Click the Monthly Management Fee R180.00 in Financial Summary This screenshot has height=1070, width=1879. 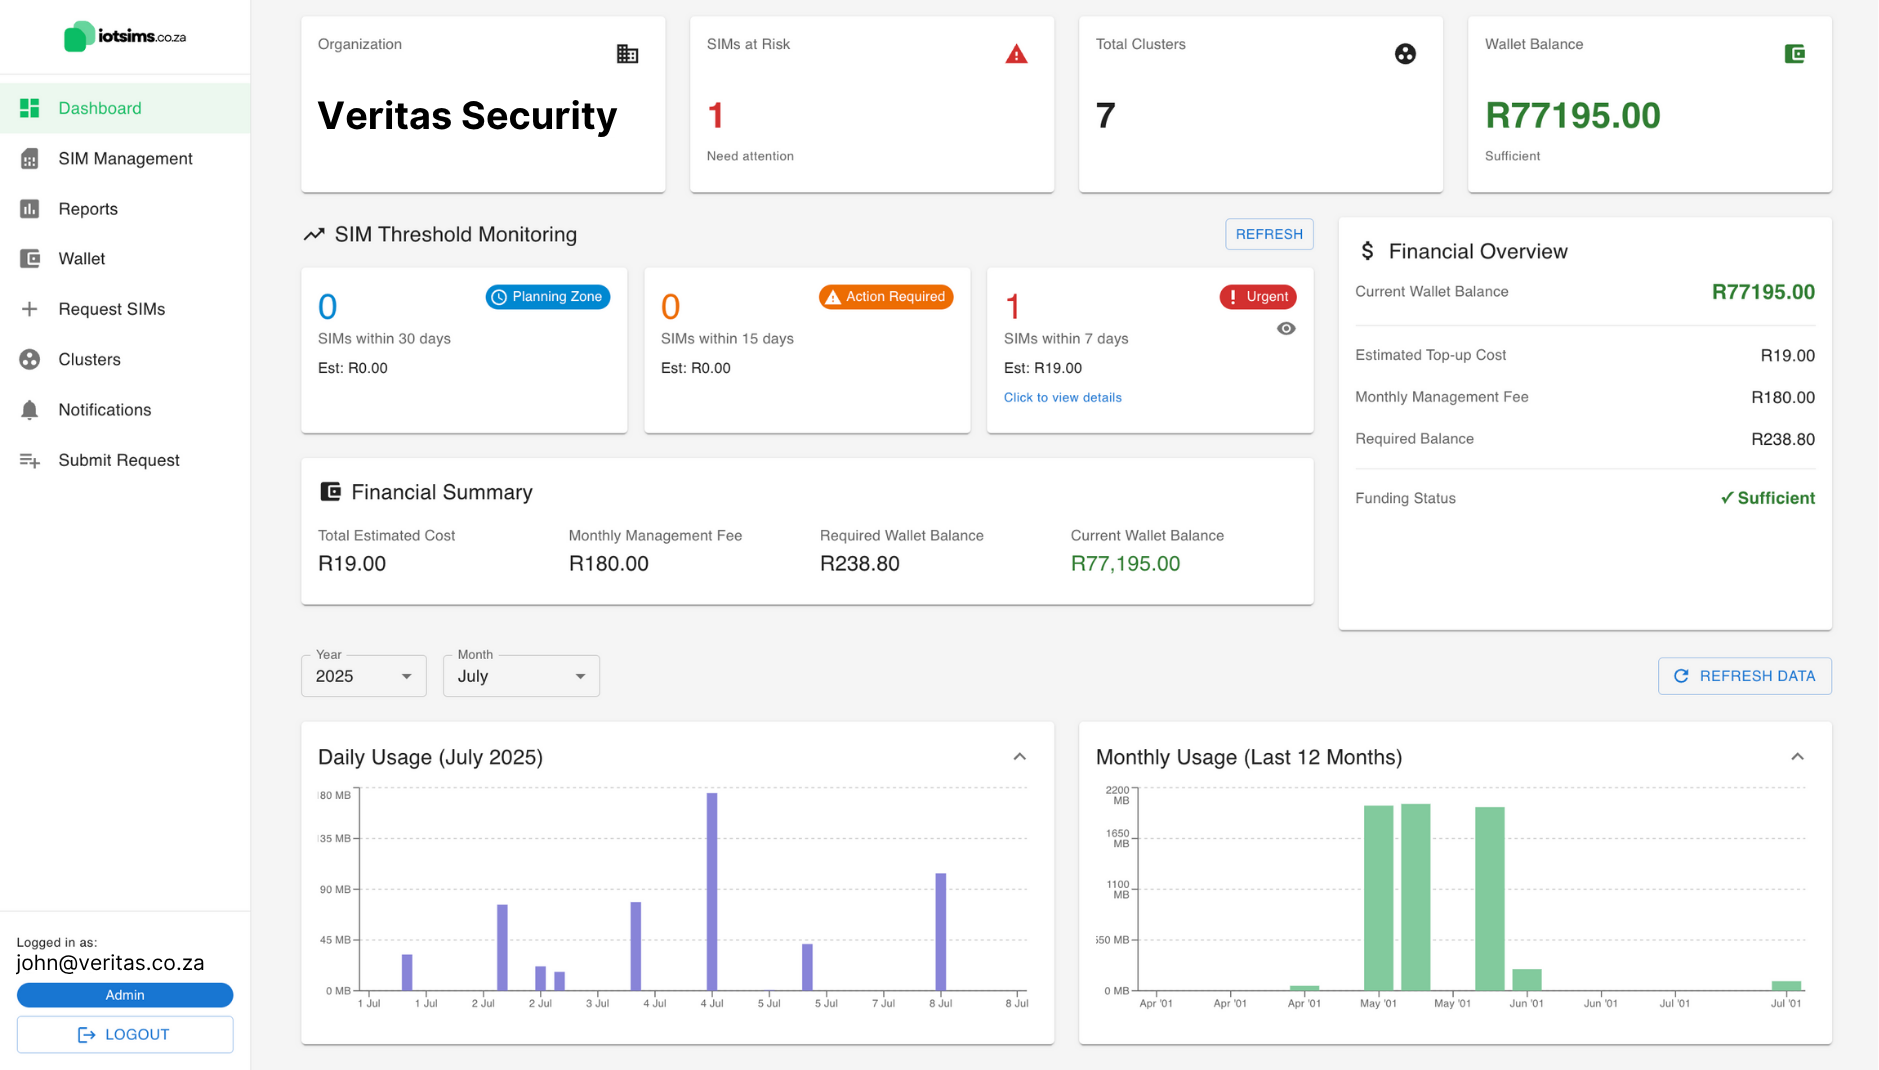608,564
